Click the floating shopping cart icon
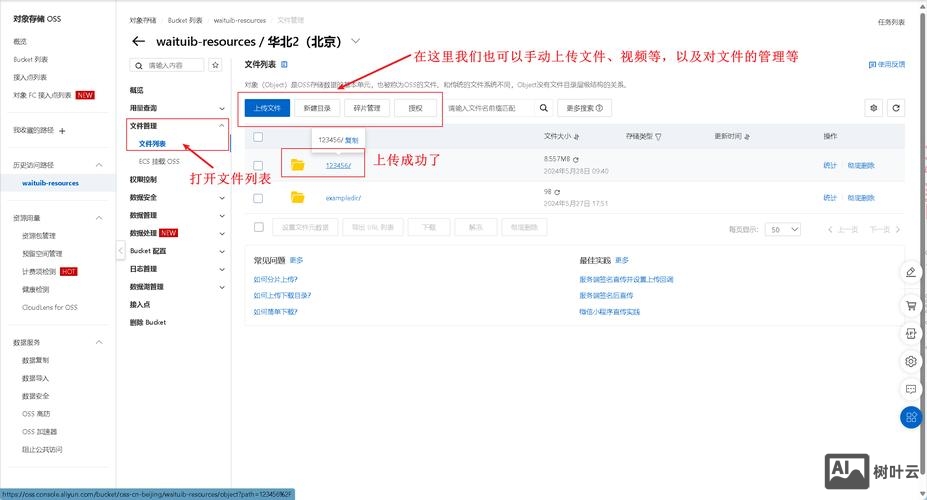Viewport: 927px width, 500px height. pyautogui.click(x=911, y=306)
